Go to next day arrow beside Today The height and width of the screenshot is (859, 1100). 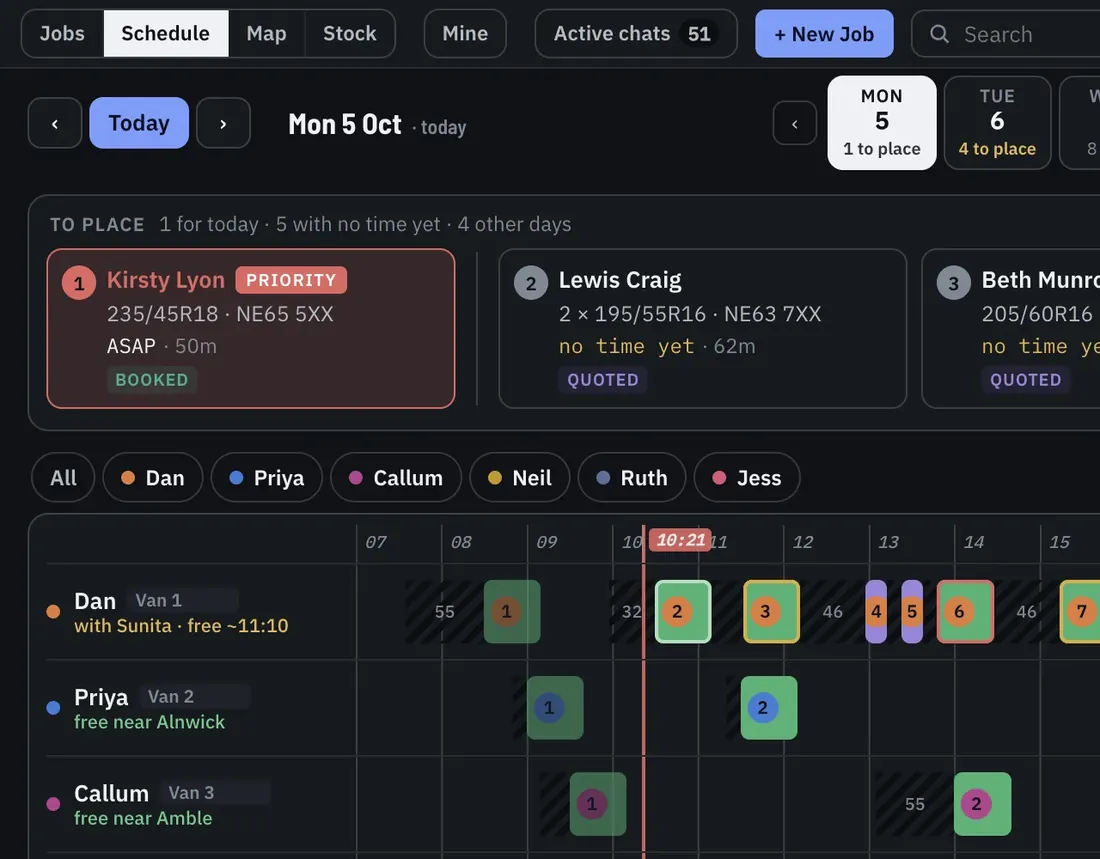pos(223,124)
